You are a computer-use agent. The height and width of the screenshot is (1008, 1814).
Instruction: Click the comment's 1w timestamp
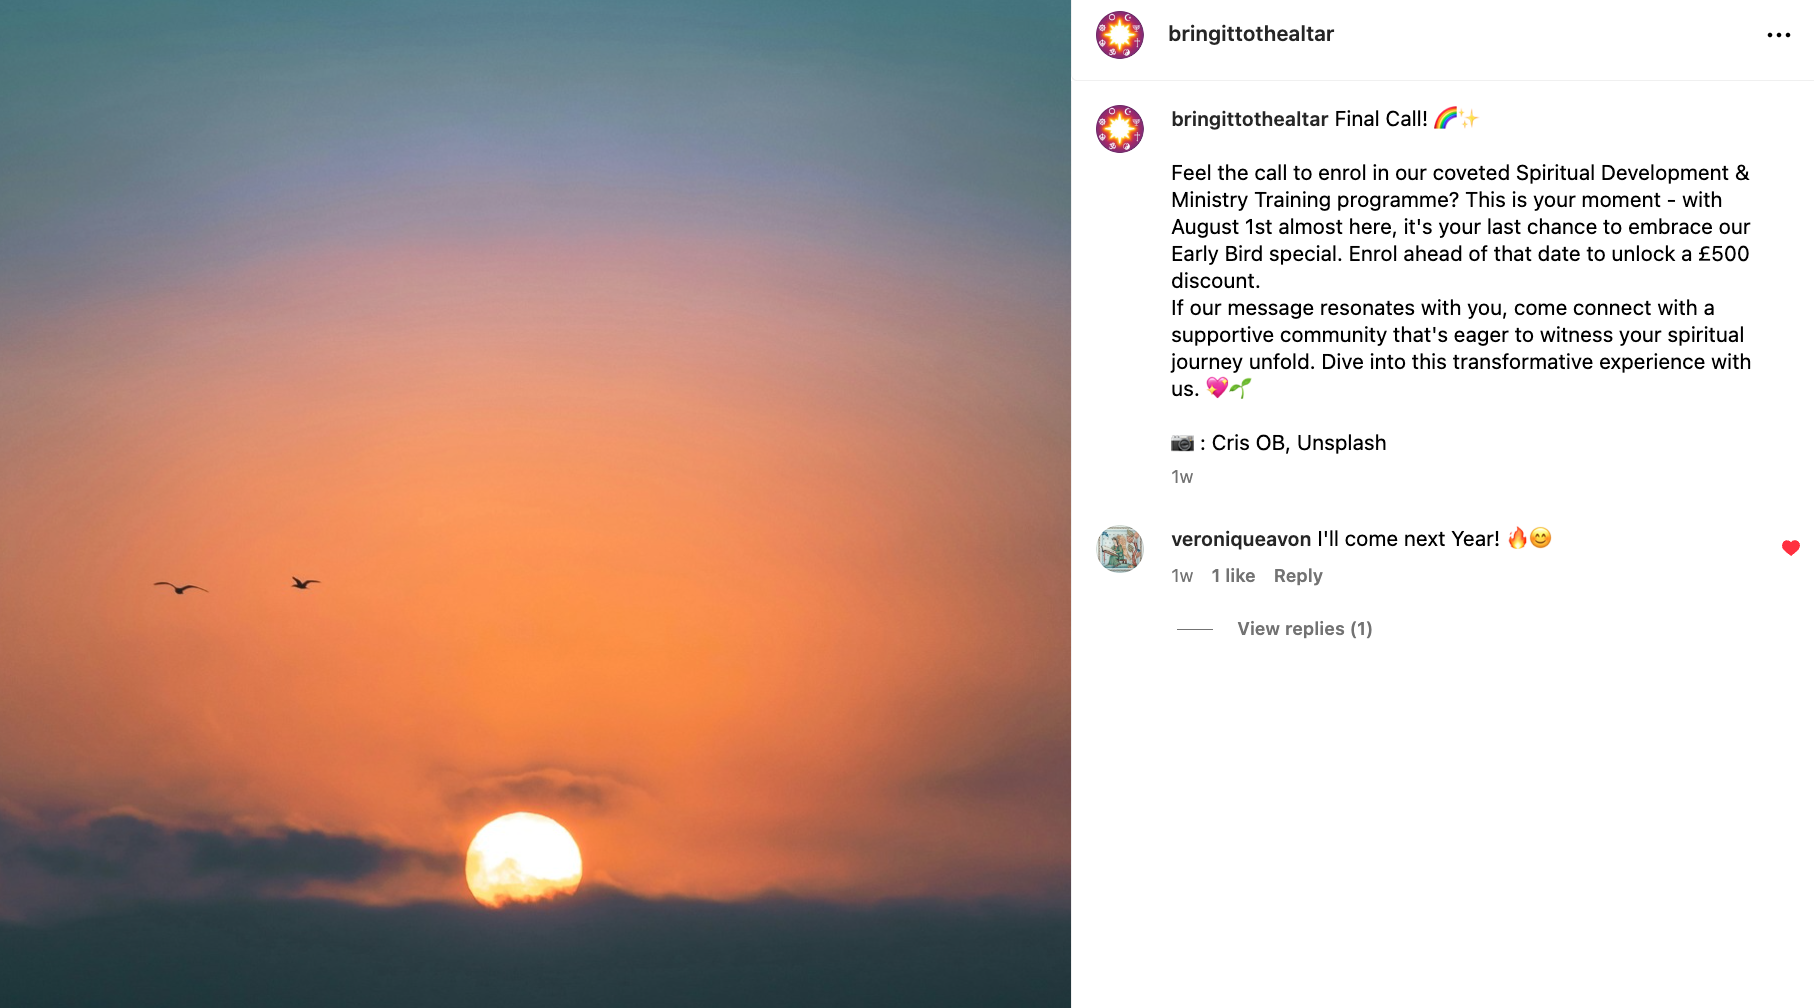(x=1182, y=576)
